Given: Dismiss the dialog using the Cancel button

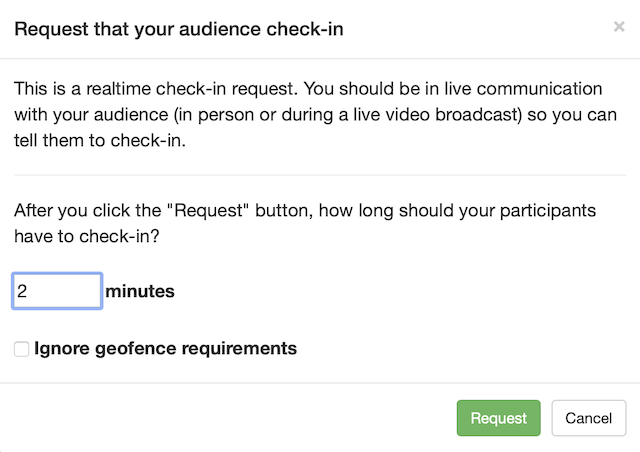Looking at the screenshot, I should click(x=589, y=418).
